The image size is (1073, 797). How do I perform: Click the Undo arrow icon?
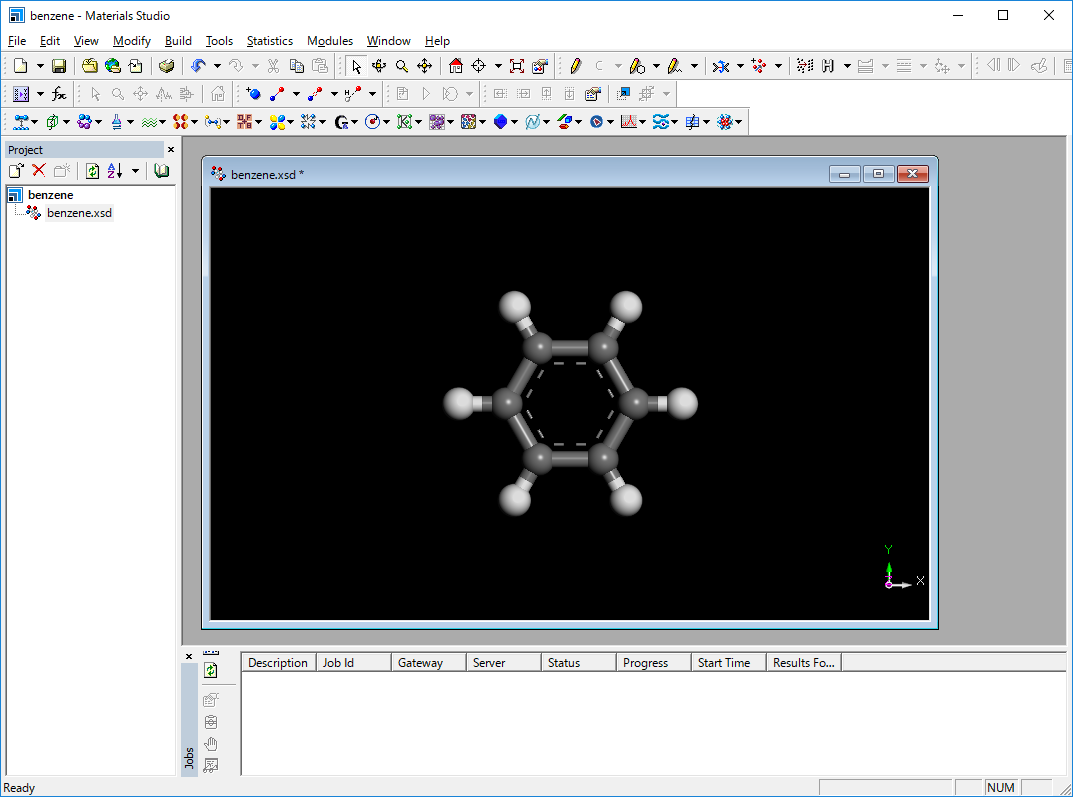[x=197, y=66]
